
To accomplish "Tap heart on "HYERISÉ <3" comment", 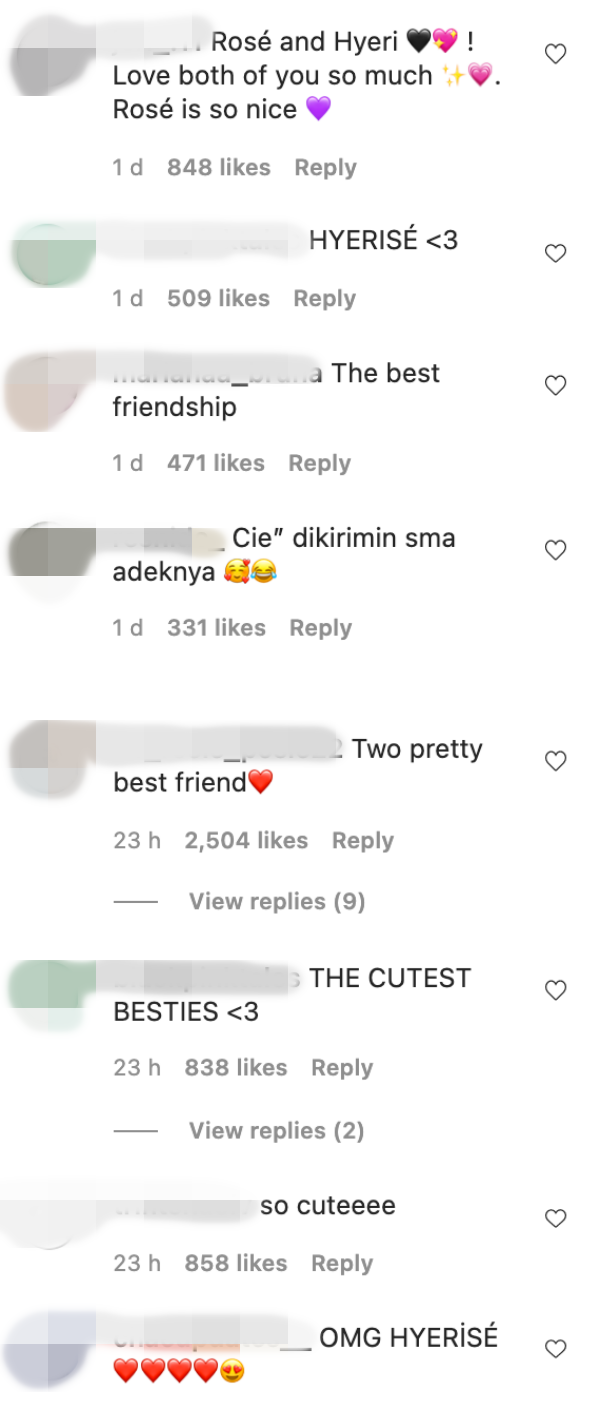I will (555, 254).
